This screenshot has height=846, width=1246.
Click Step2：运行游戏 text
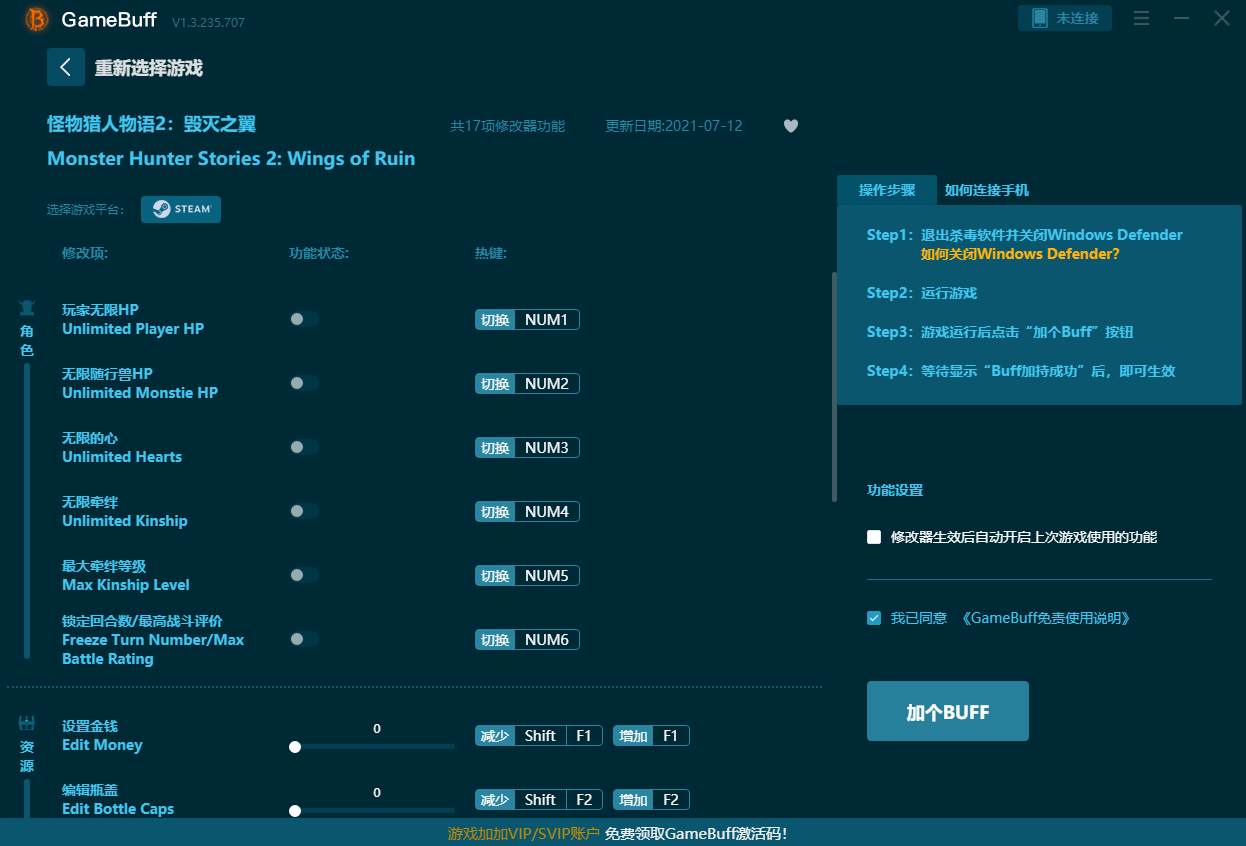[x=922, y=293]
